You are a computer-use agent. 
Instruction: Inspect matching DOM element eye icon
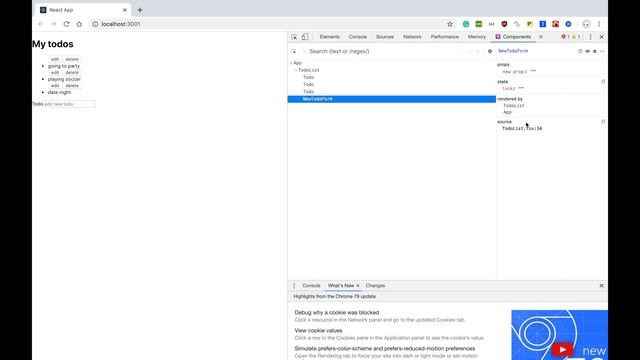click(587, 51)
